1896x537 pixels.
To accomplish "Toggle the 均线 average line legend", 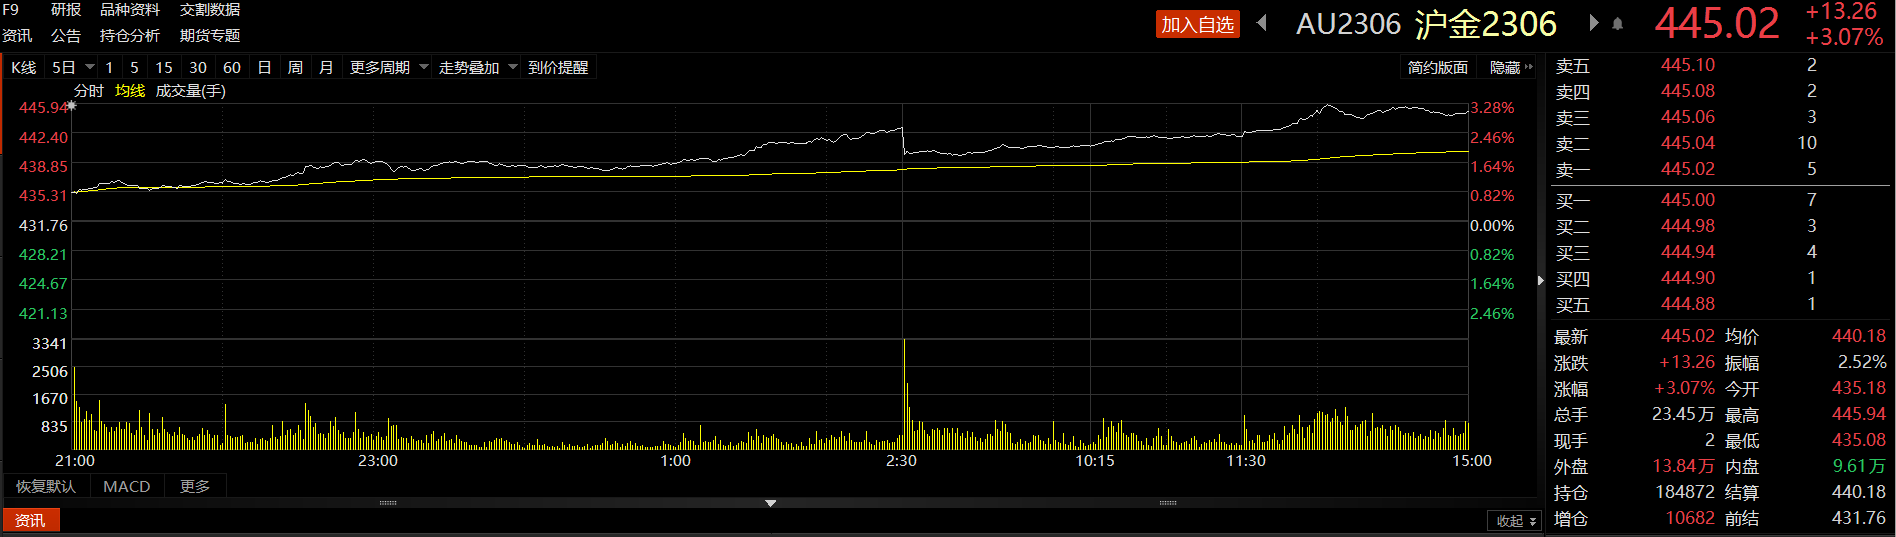I will (x=129, y=91).
